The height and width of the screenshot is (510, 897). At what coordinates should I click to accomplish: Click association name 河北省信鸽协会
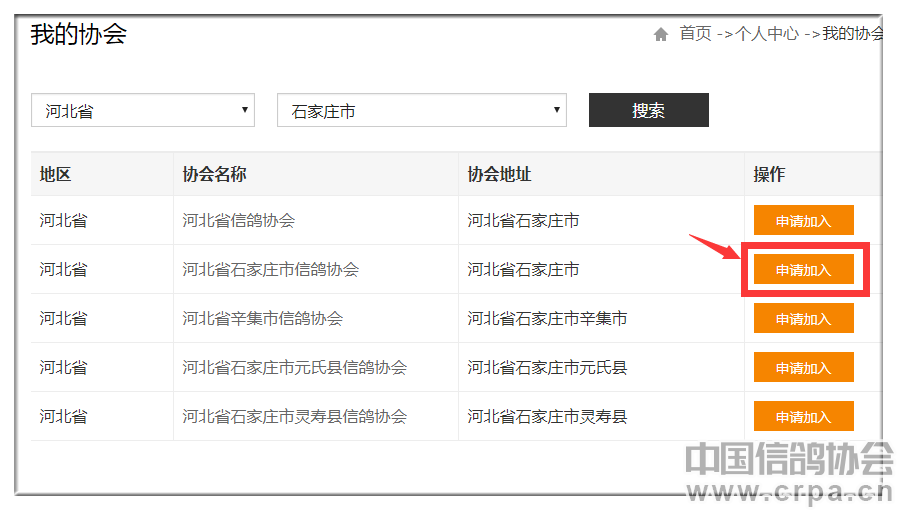tap(239, 221)
